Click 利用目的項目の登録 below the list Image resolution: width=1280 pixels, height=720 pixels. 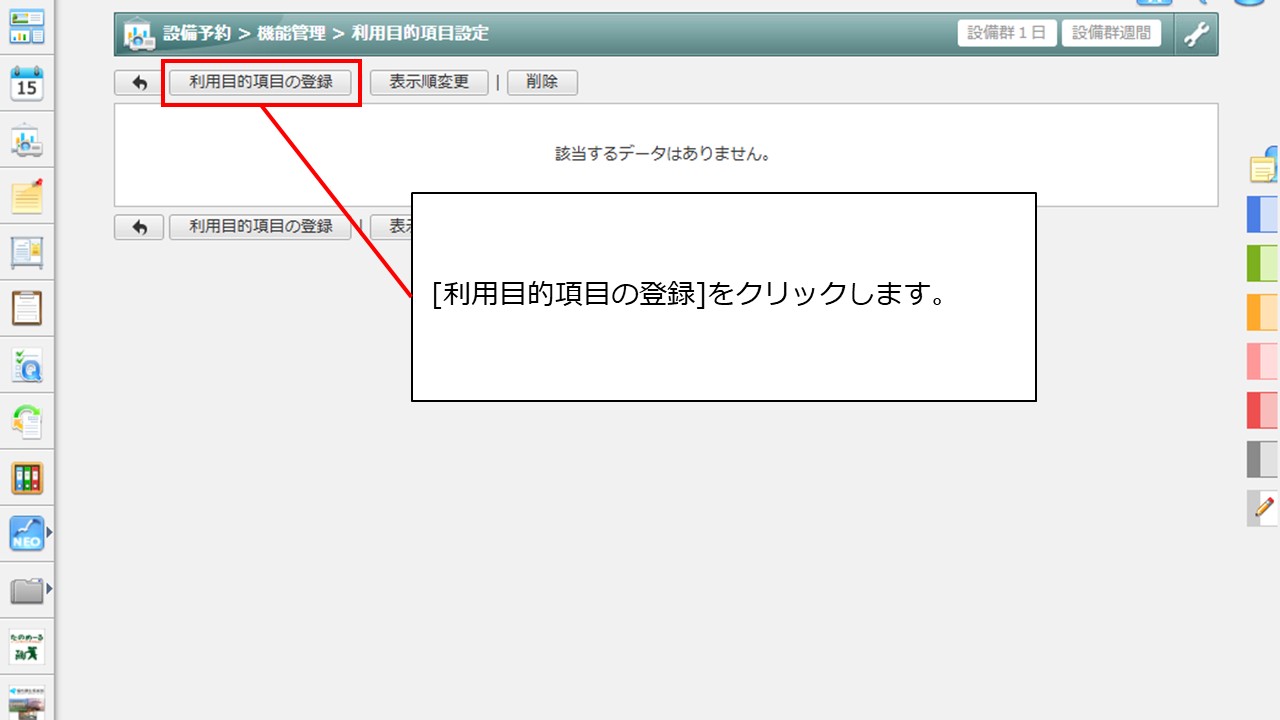coord(261,227)
